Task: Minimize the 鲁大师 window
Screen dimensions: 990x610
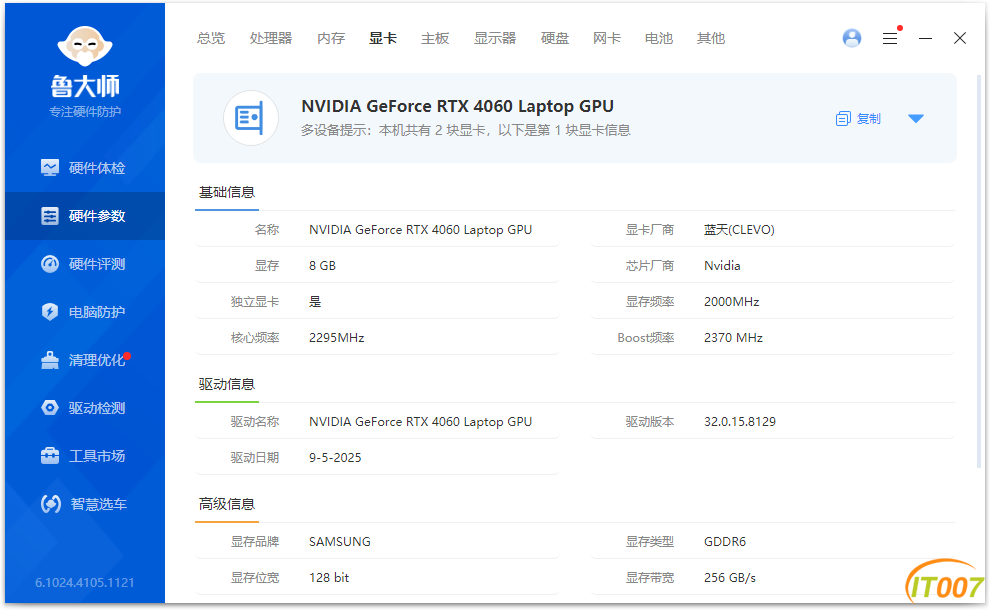Action: [x=926, y=39]
